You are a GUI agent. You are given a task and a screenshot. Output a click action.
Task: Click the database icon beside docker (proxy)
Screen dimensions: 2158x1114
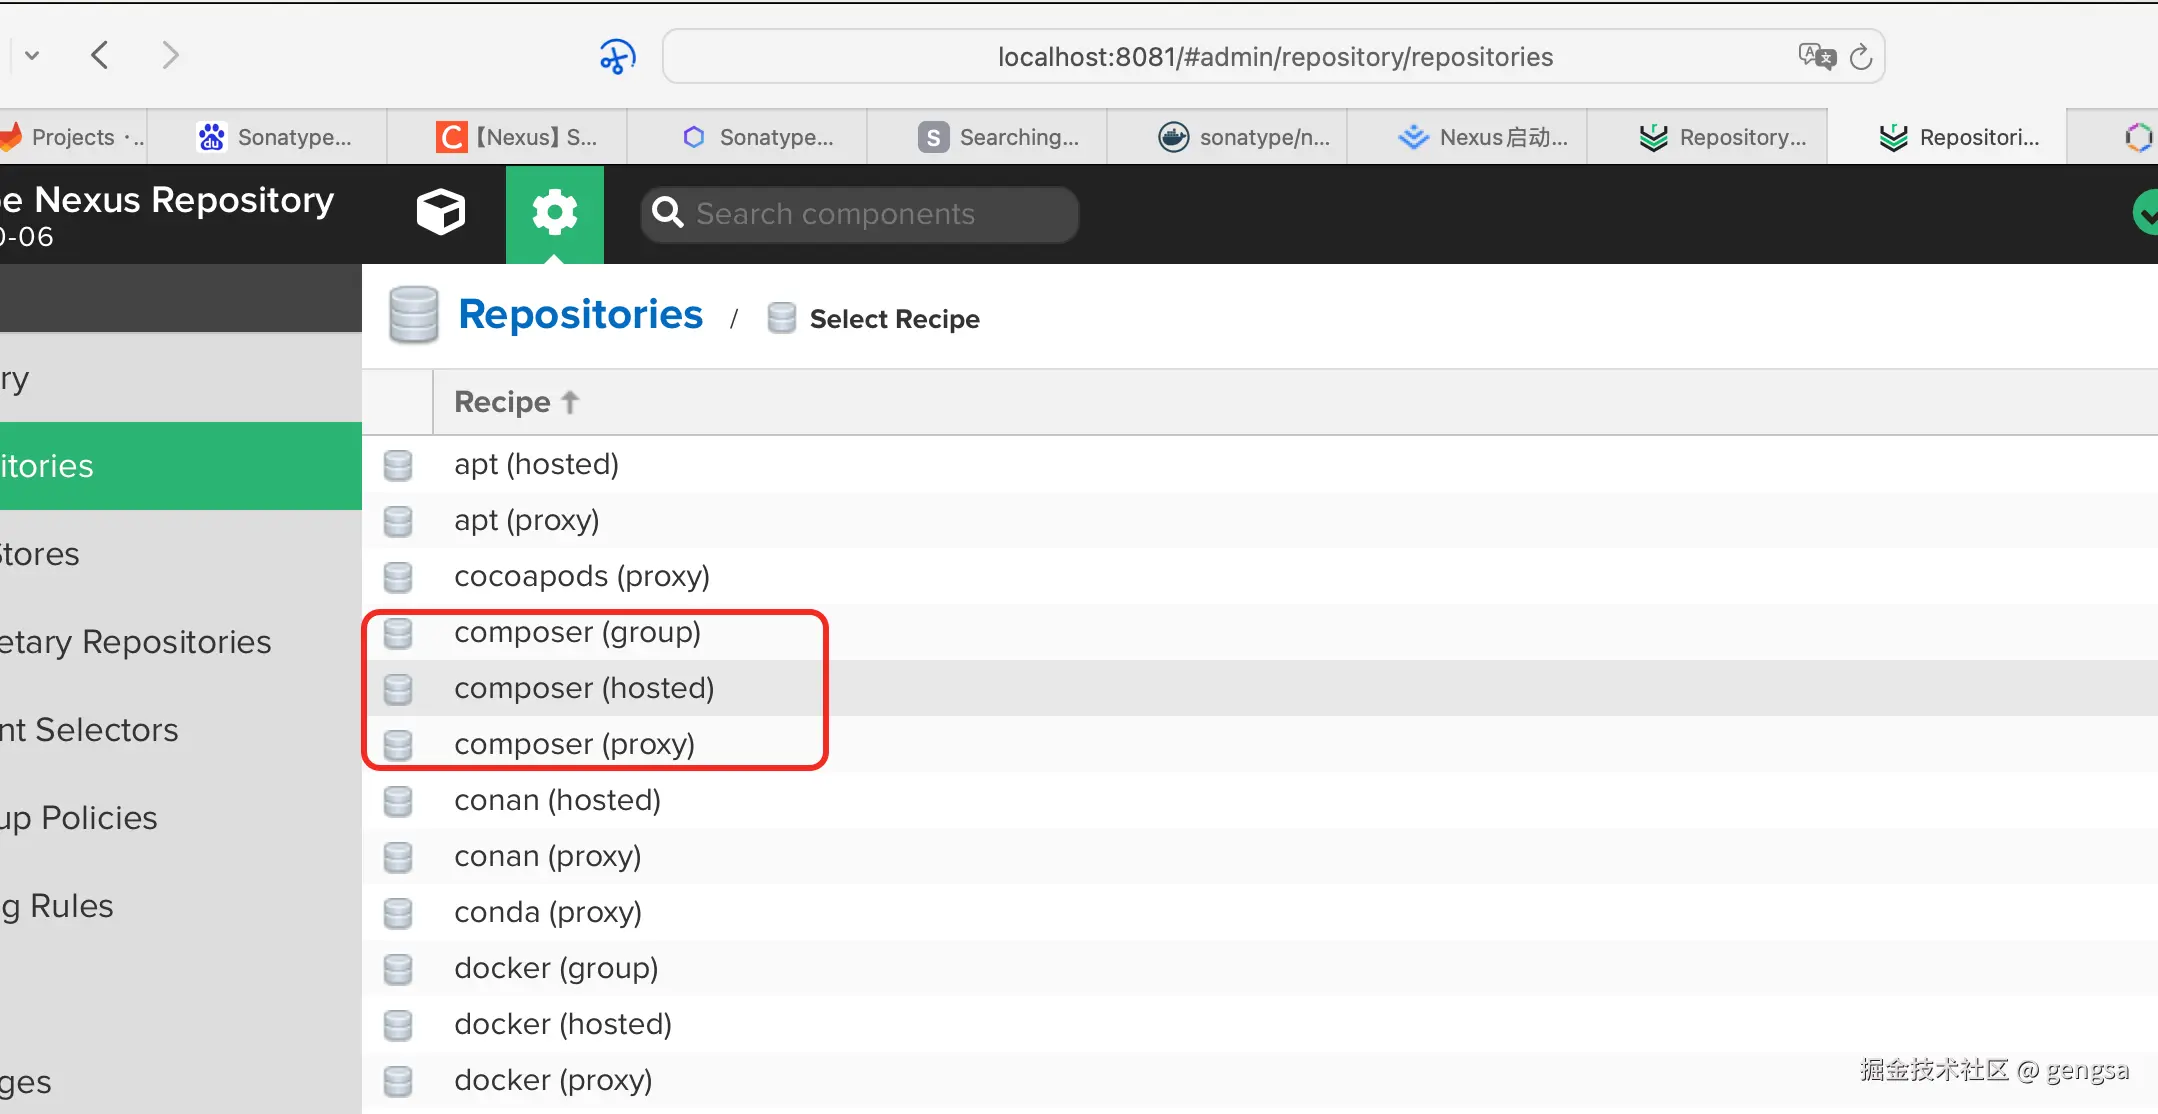(398, 1081)
